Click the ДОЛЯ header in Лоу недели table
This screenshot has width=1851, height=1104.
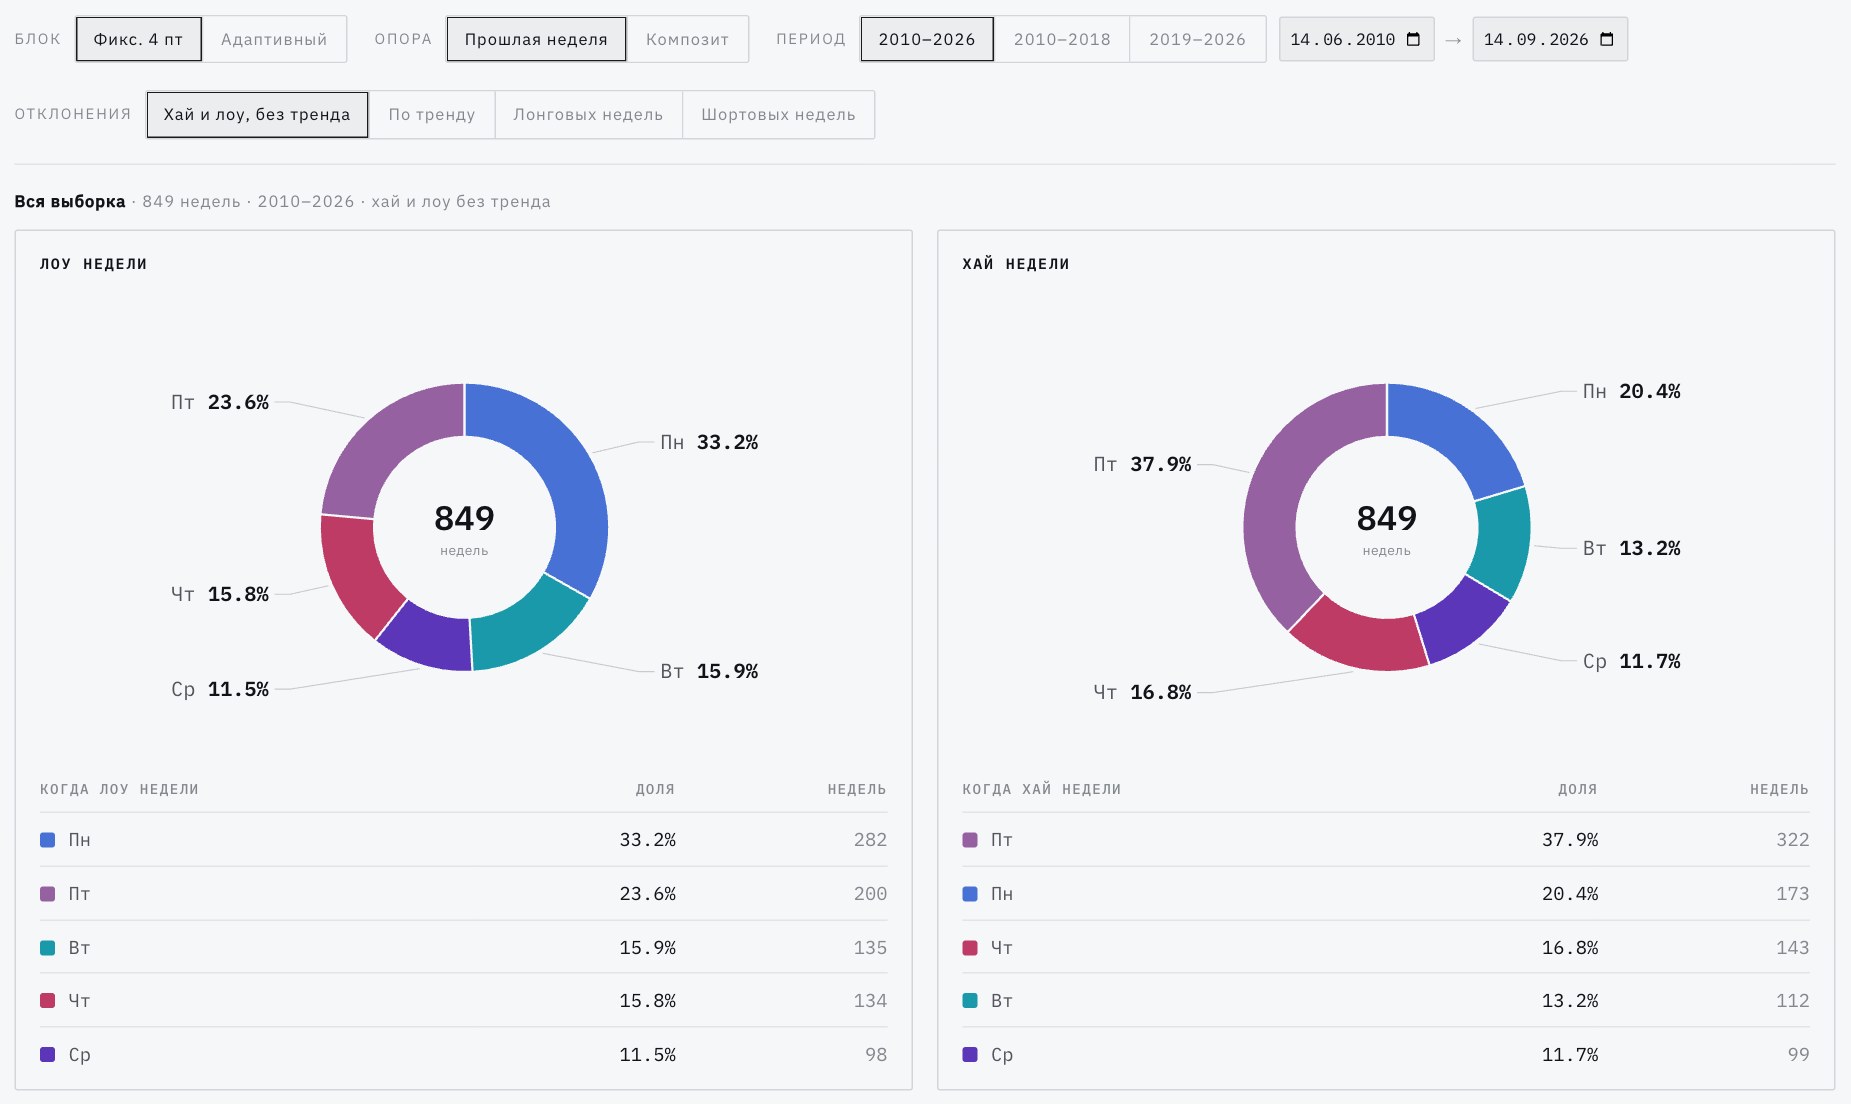[x=655, y=789]
